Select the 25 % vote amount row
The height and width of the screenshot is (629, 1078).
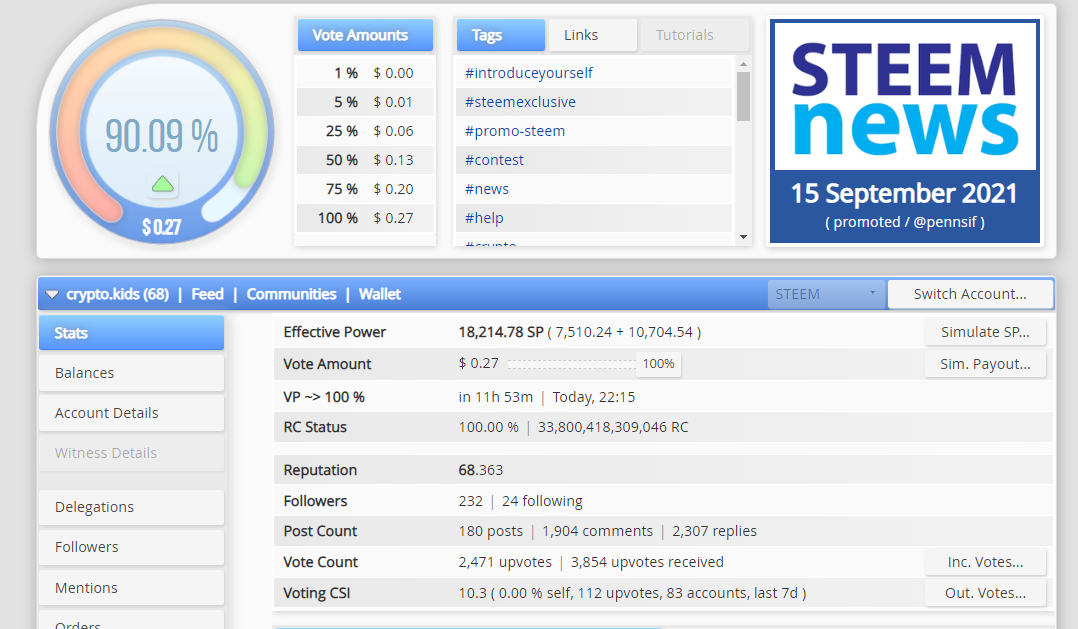coord(365,131)
